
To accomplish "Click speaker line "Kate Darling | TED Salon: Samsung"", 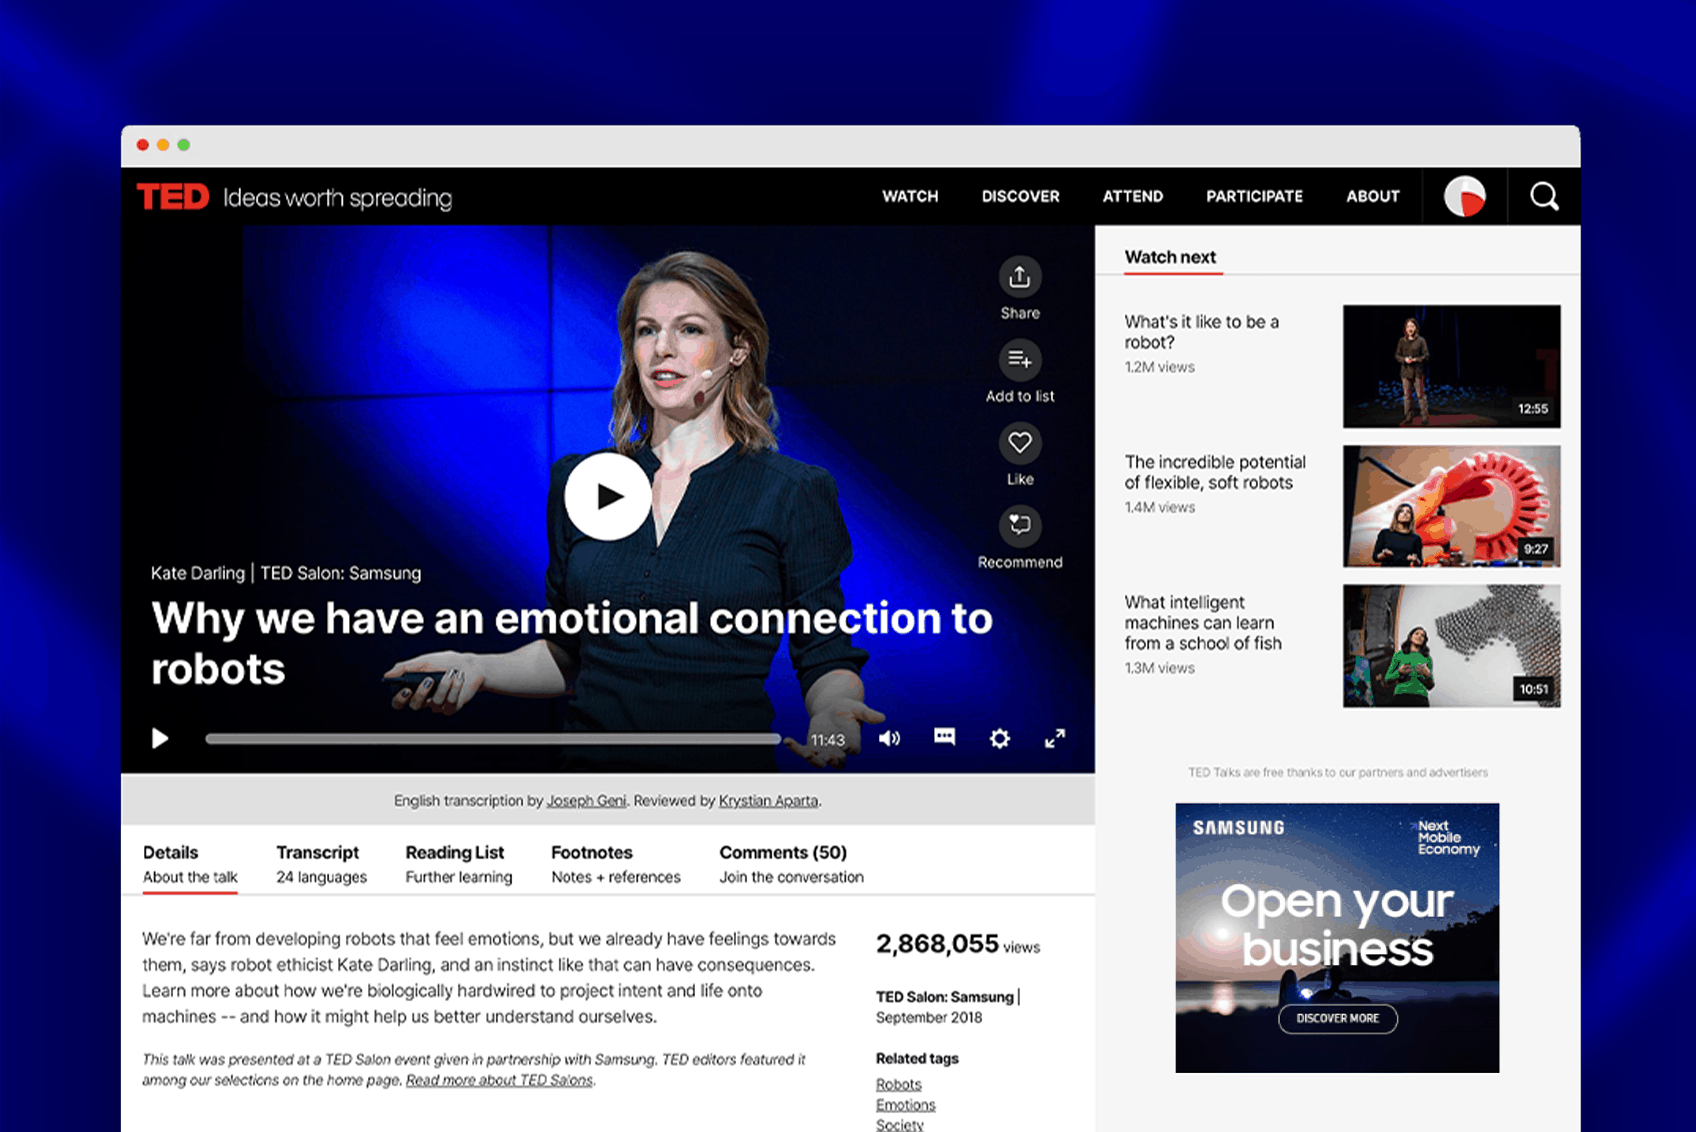I will pyautogui.click(x=285, y=573).
